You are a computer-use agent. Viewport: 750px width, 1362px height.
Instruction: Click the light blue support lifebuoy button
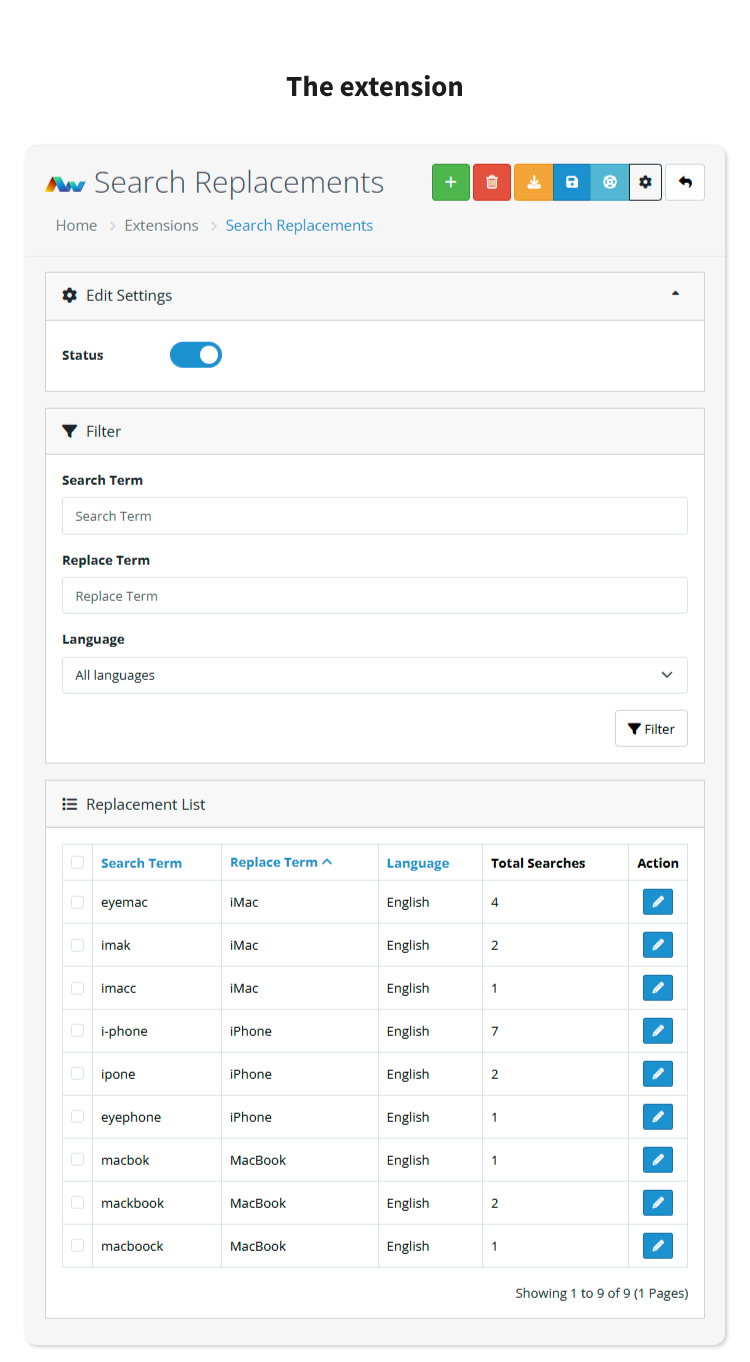coord(610,182)
